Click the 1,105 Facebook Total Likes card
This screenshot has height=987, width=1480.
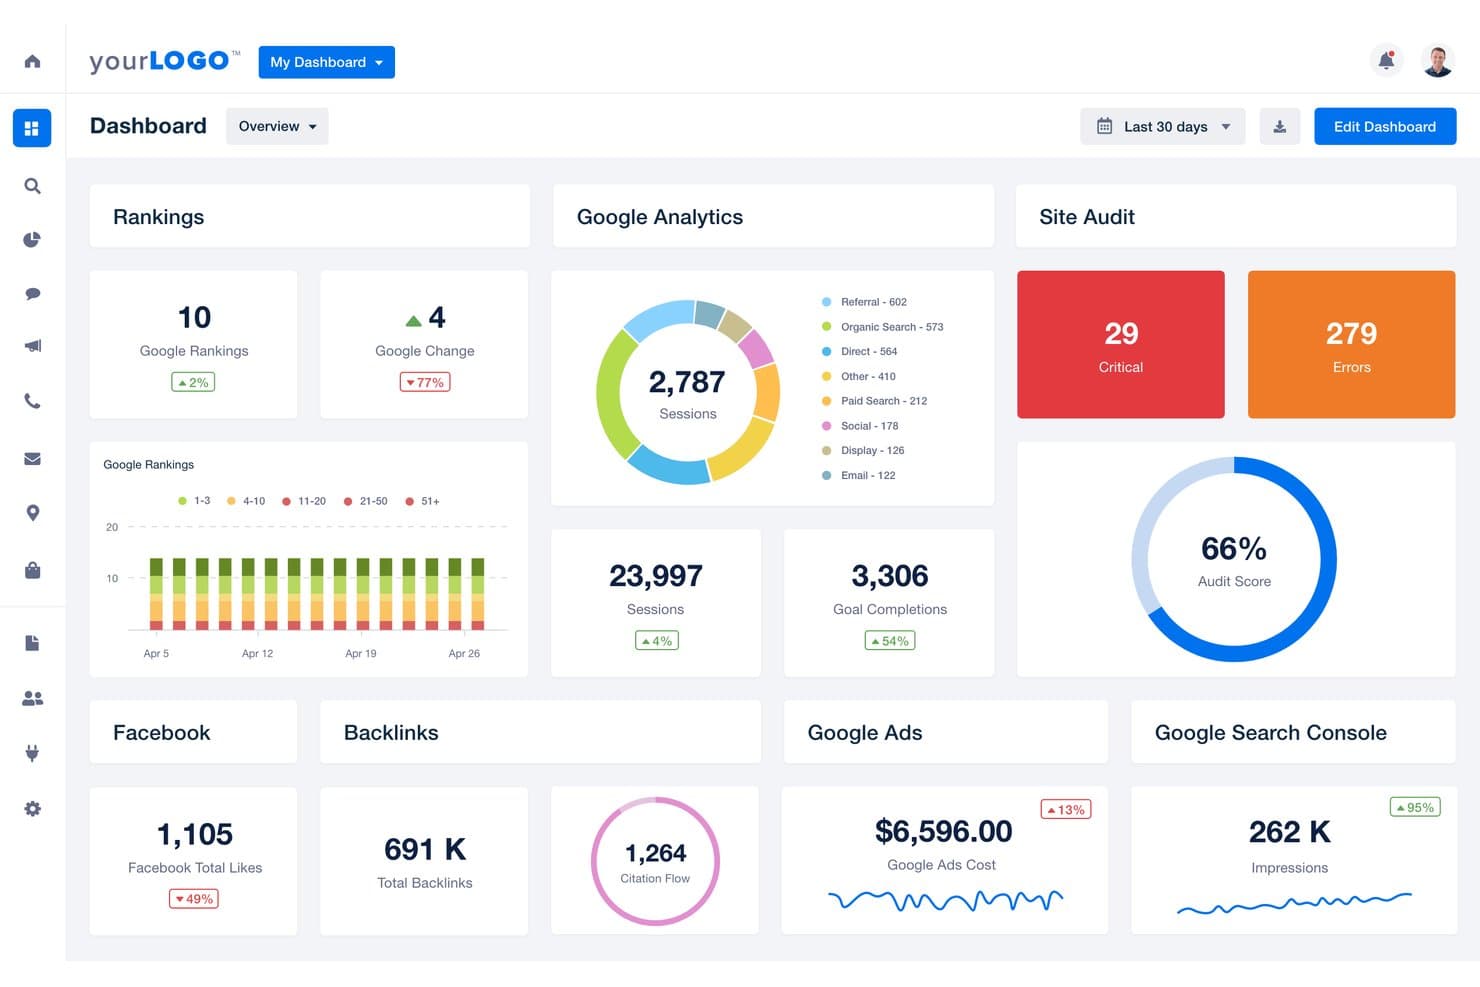[193, 861]
